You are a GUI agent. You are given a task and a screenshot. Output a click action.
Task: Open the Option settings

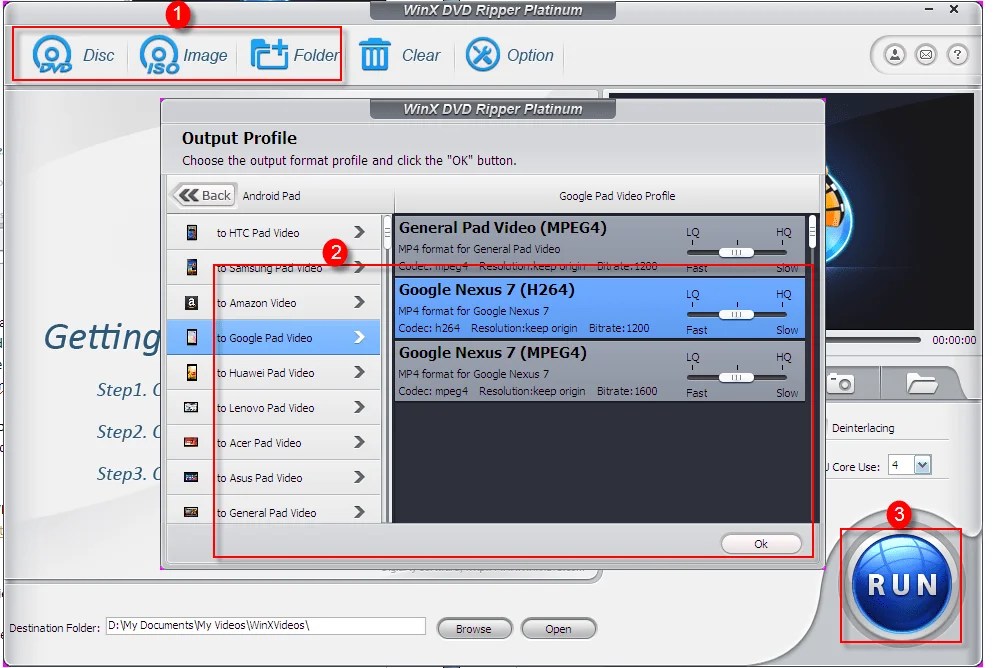click(x=509, y=55)
